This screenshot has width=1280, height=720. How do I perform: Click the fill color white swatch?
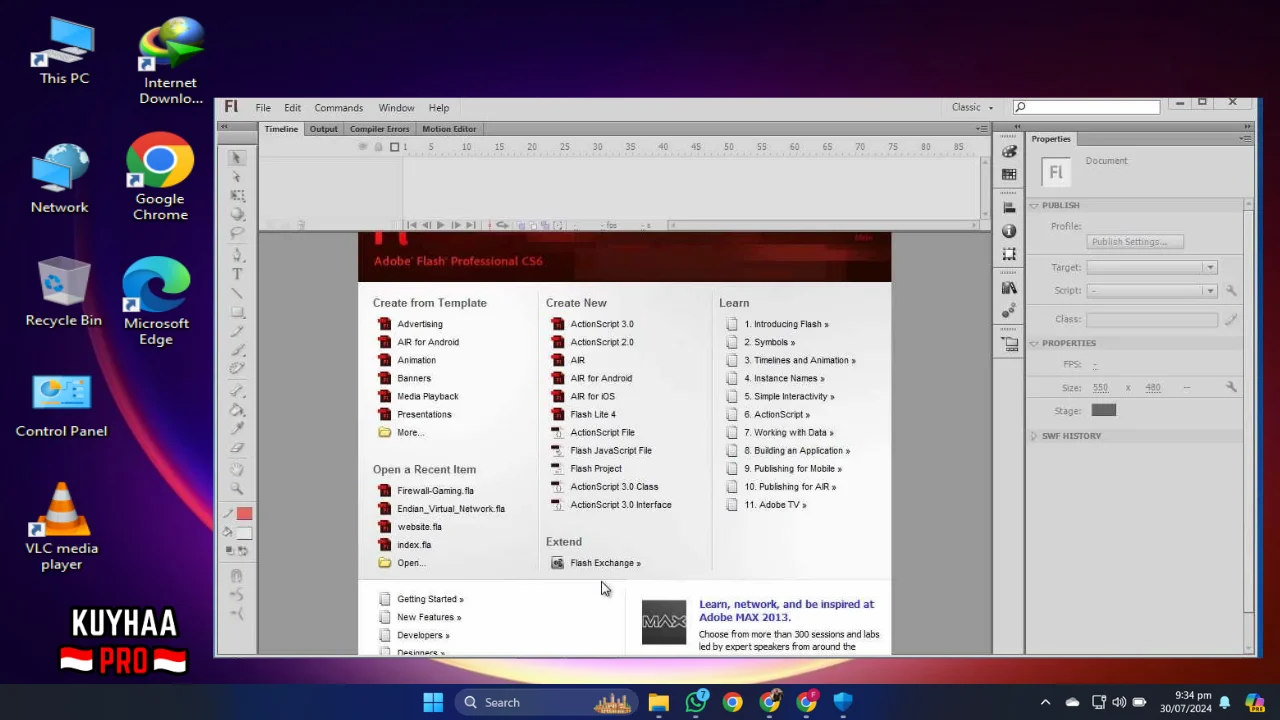(x=244, y=533)
